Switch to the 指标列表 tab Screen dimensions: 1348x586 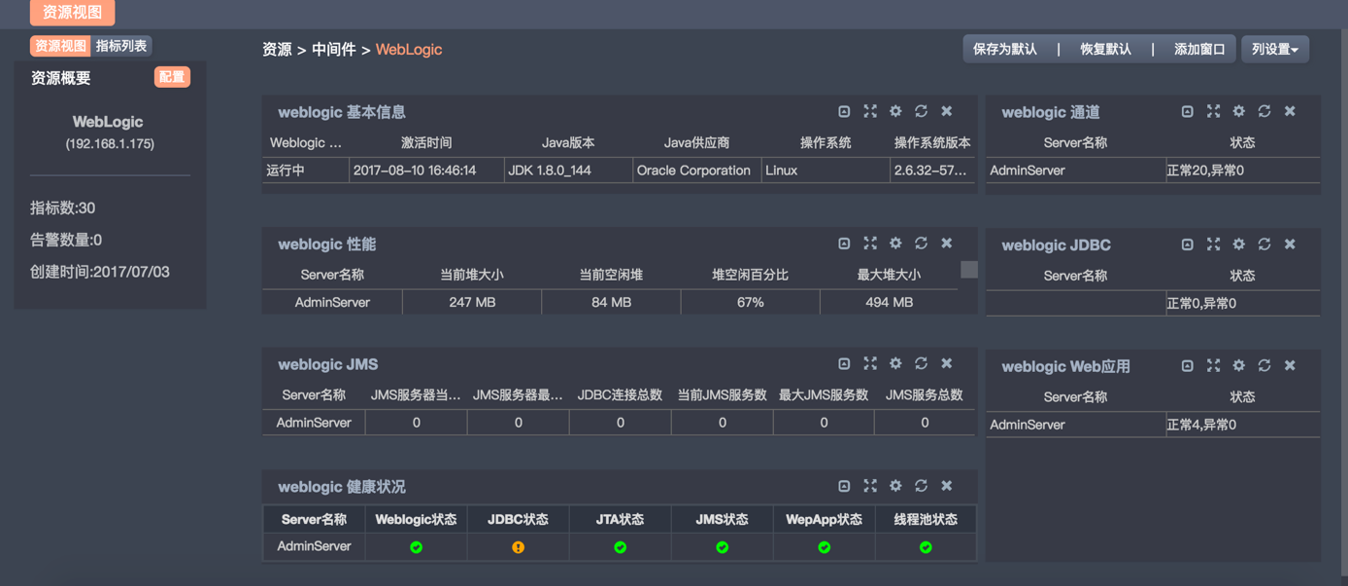coord(121,46)
